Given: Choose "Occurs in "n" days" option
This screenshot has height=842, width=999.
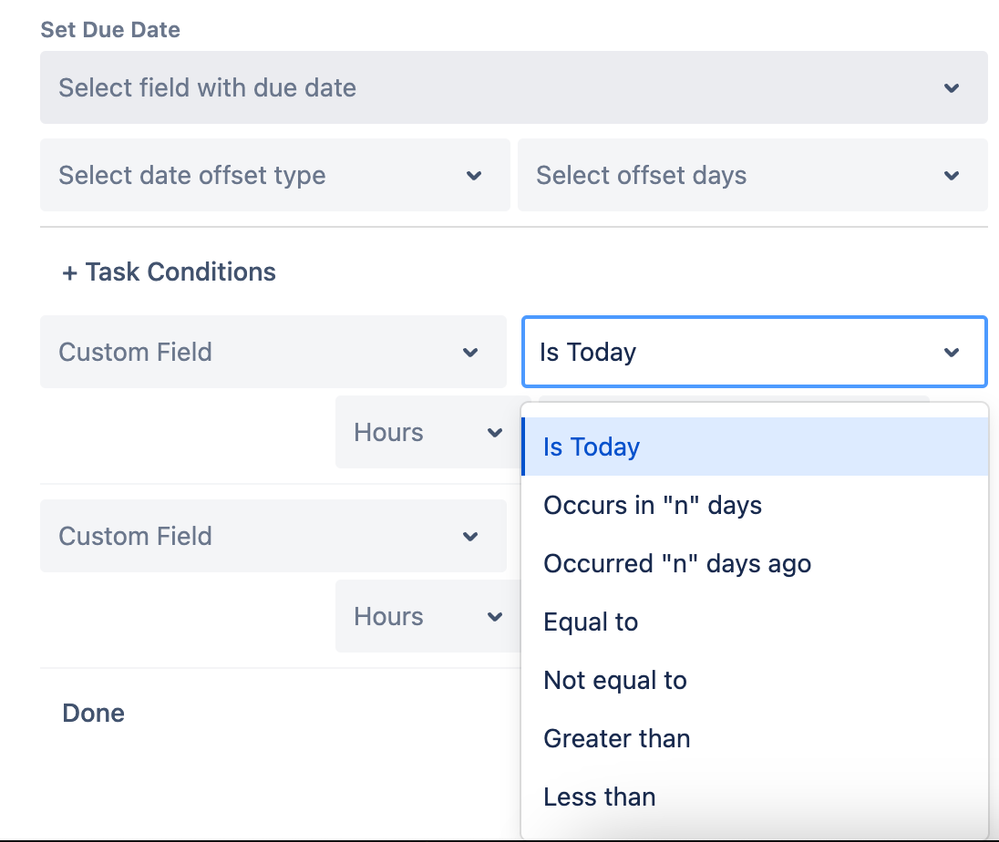Looking at the screenshot, I should click(x=652, y=505).
